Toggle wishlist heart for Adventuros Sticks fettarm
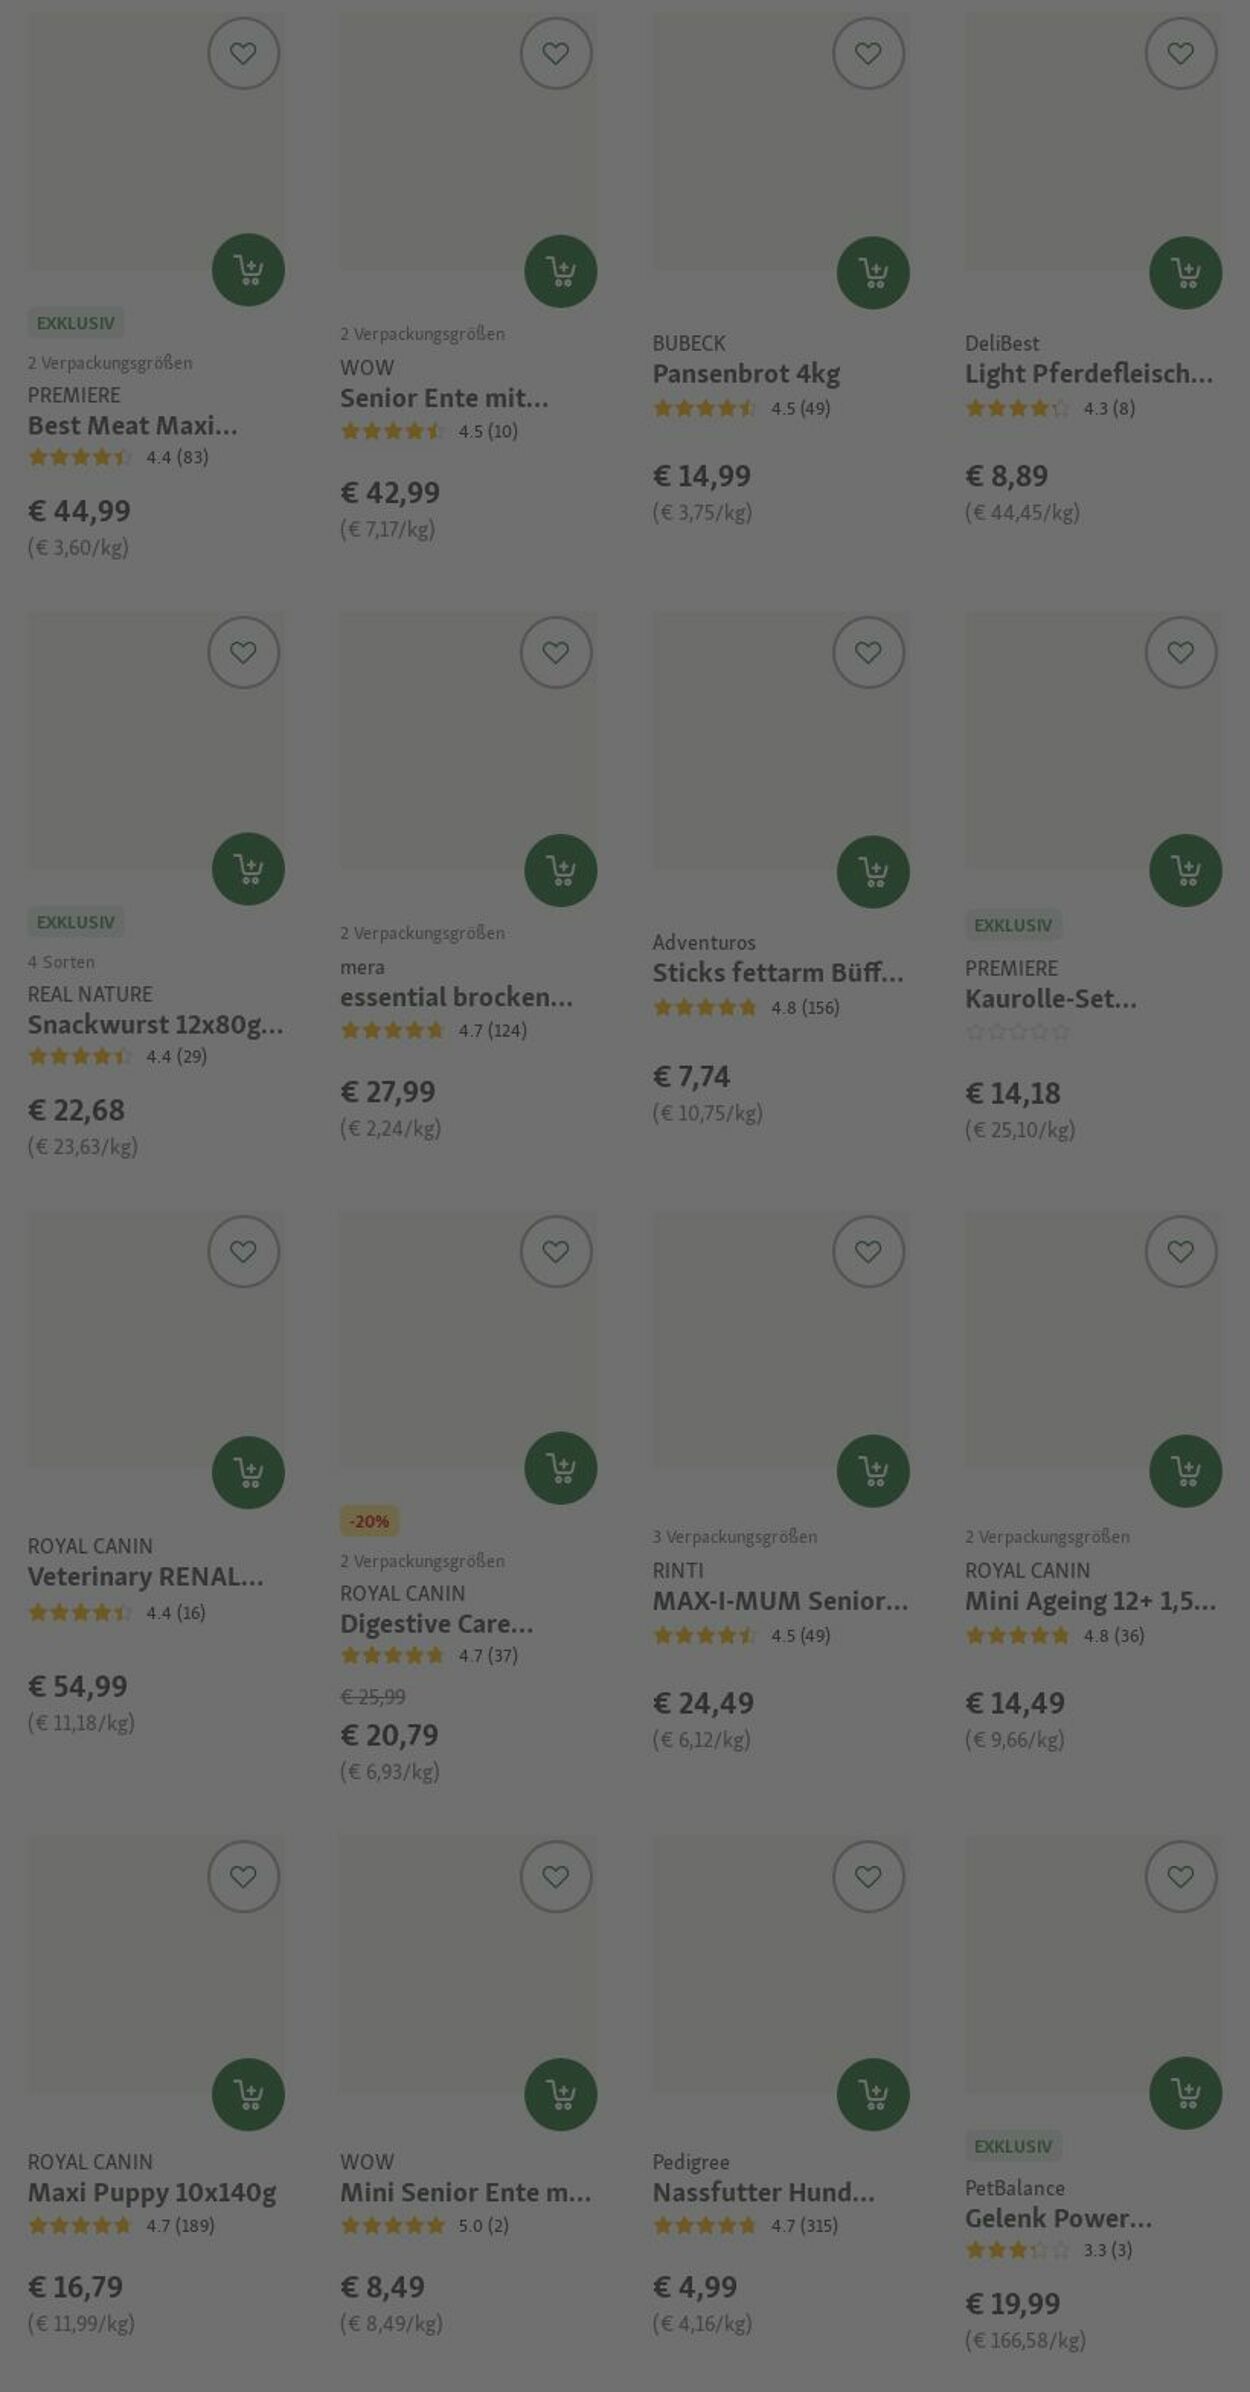The image size is (1250, 2392). point(868,652)
